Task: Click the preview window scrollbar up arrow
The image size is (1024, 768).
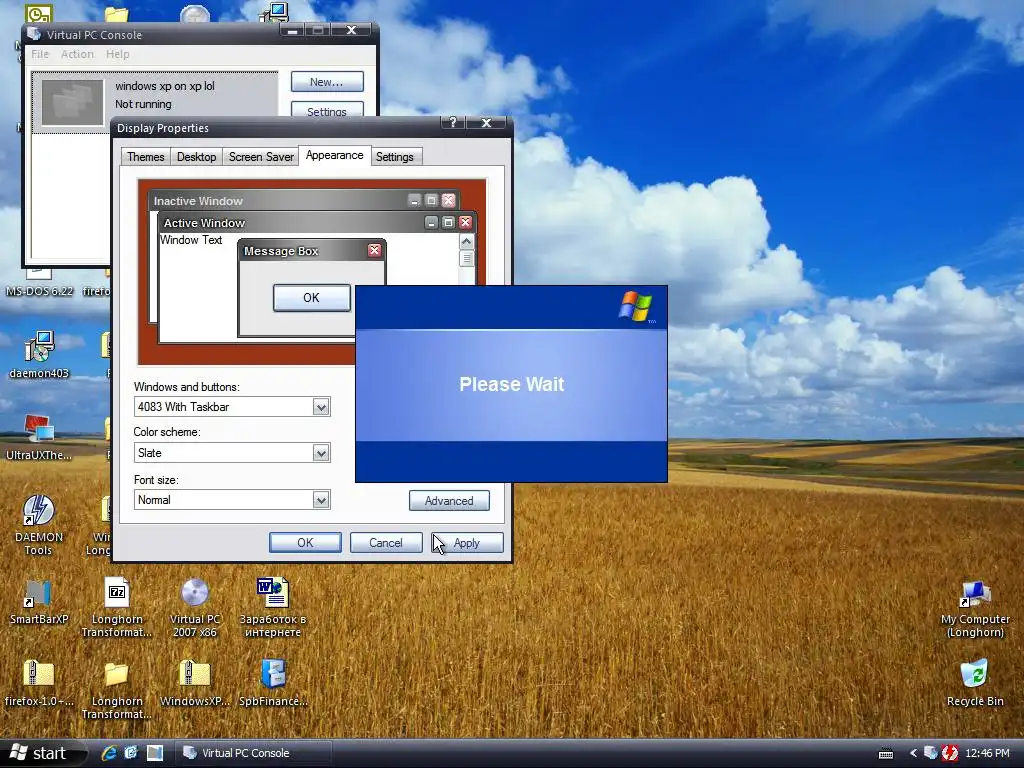Action: tap(466, 242)
